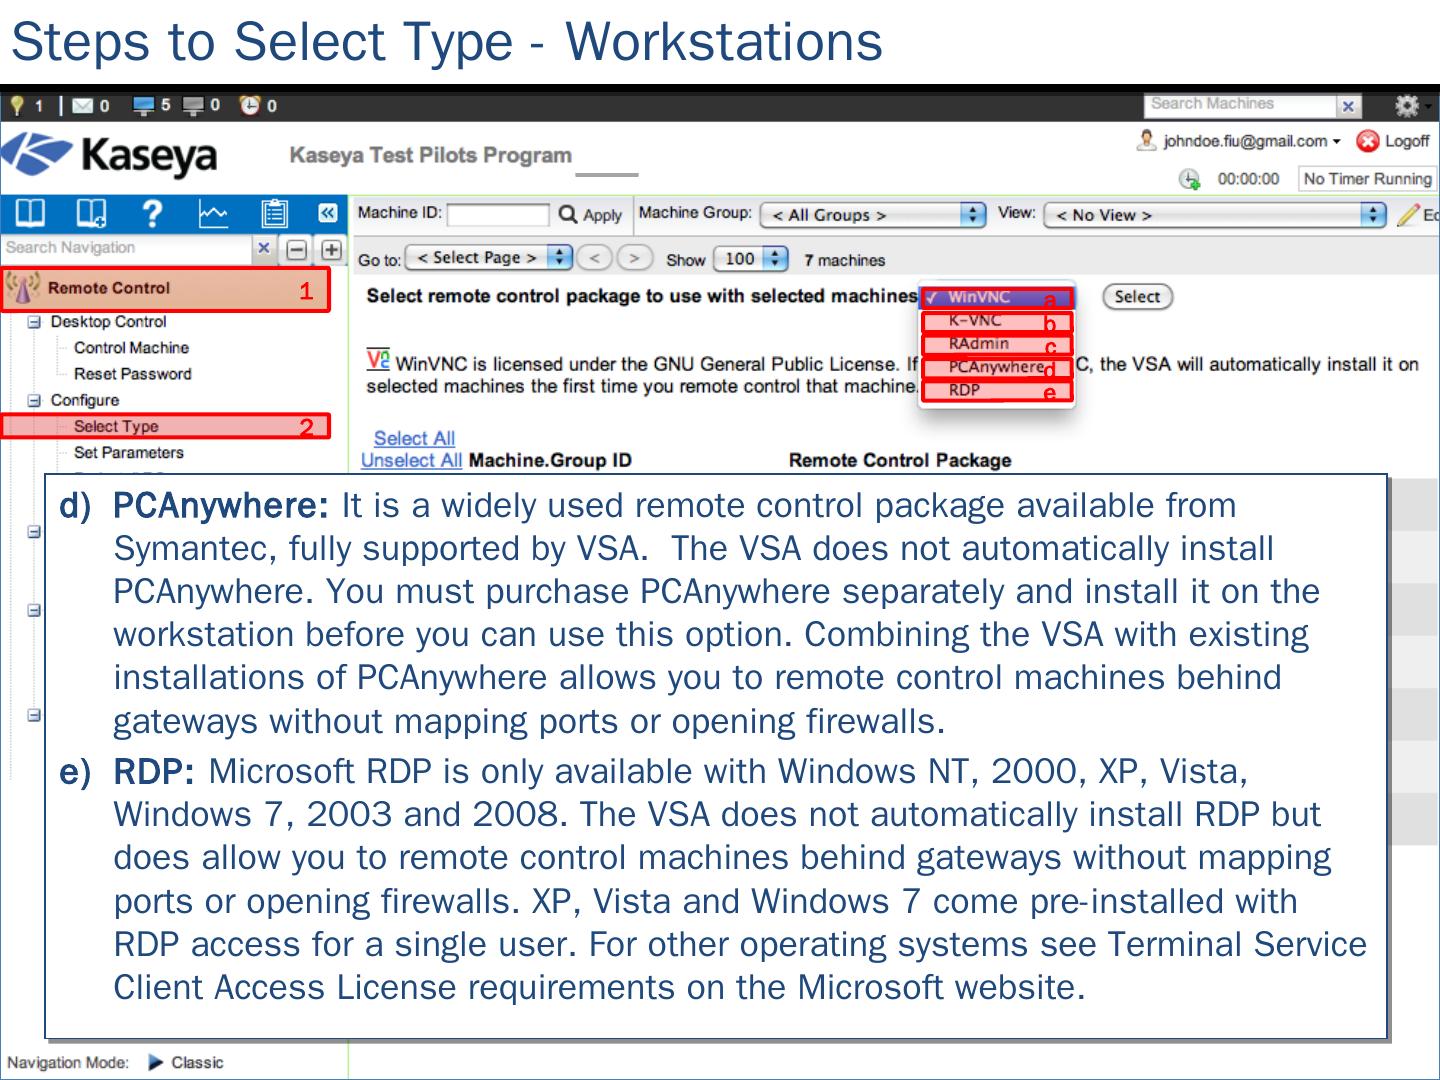Start the session timer icon
This screenshot has width=1440, height=1080.
pos(1189,179)
